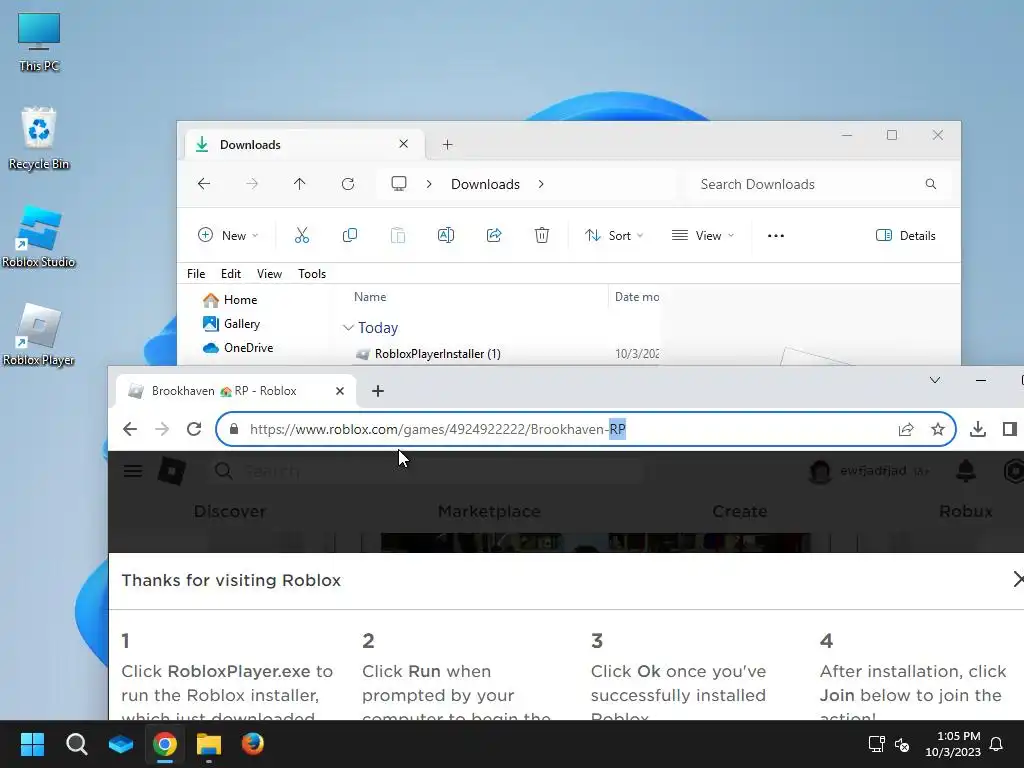Toggle the Details pane in Explorer
1024x768 pixels.
(906, 236)
